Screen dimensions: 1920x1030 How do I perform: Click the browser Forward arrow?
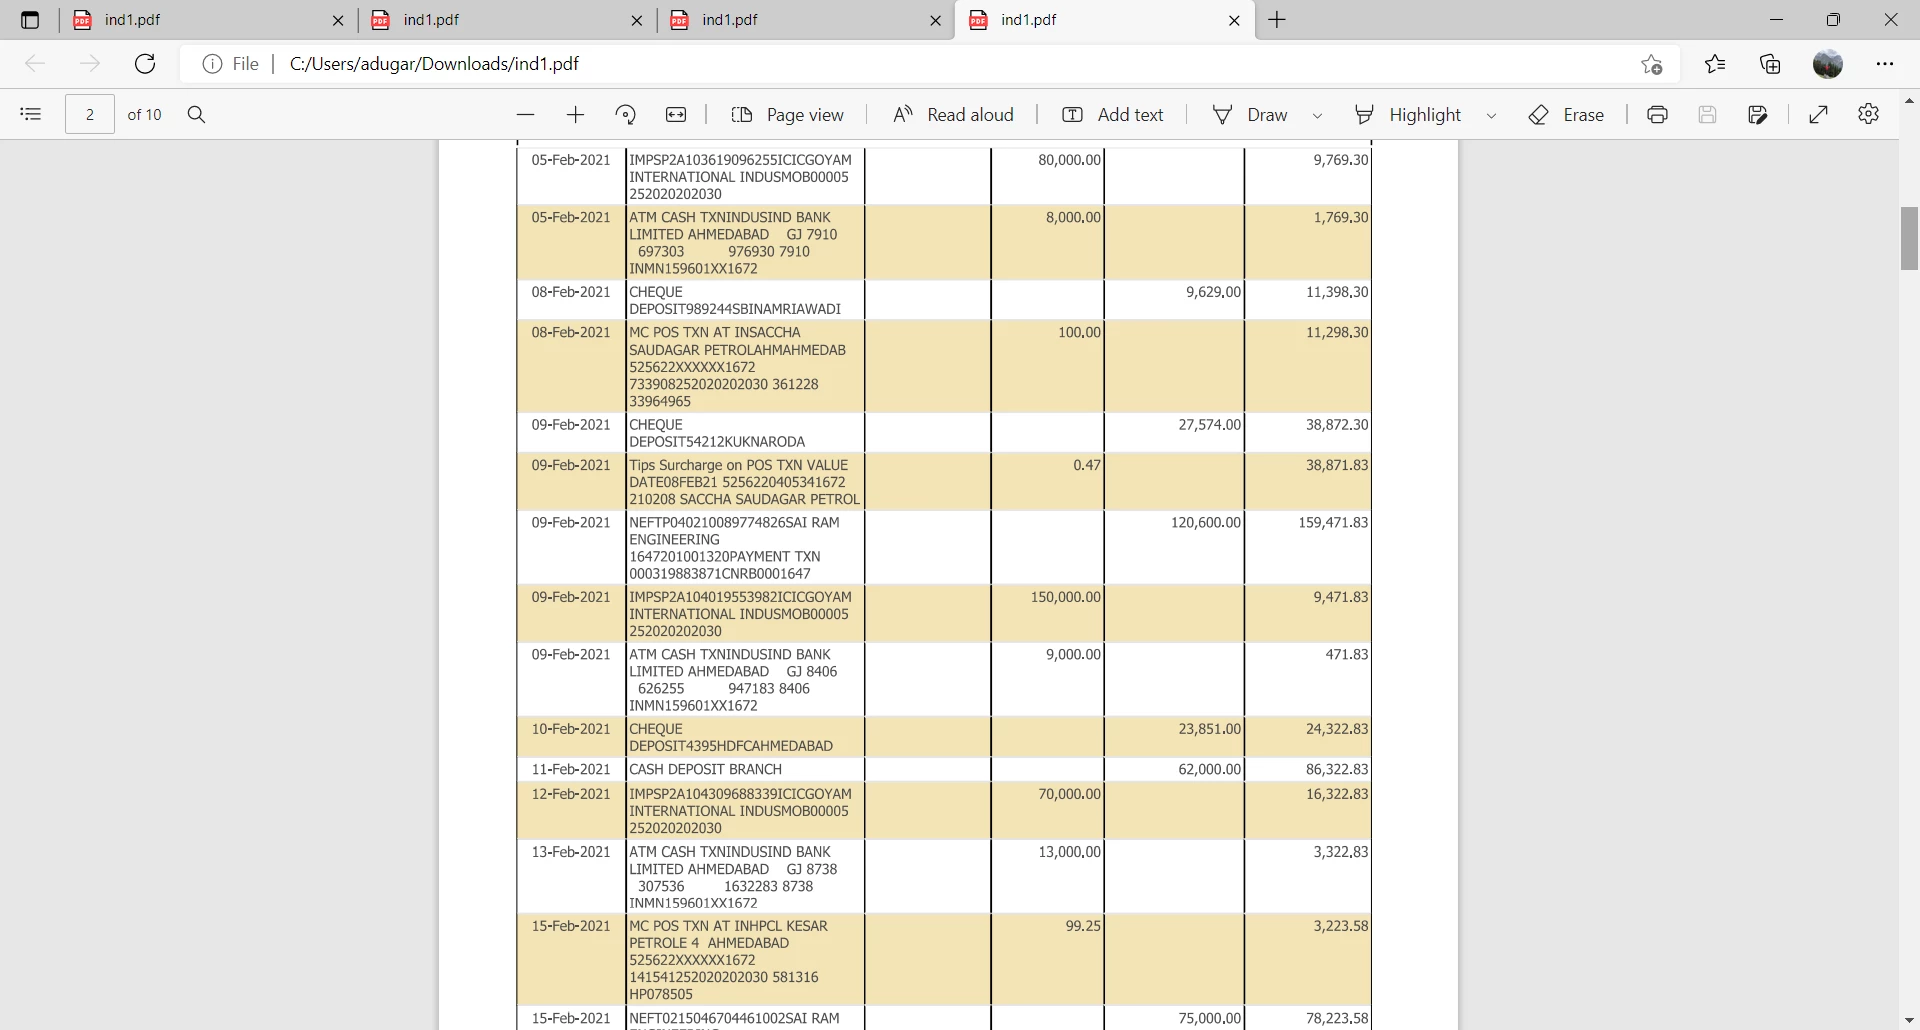point(90,64)
